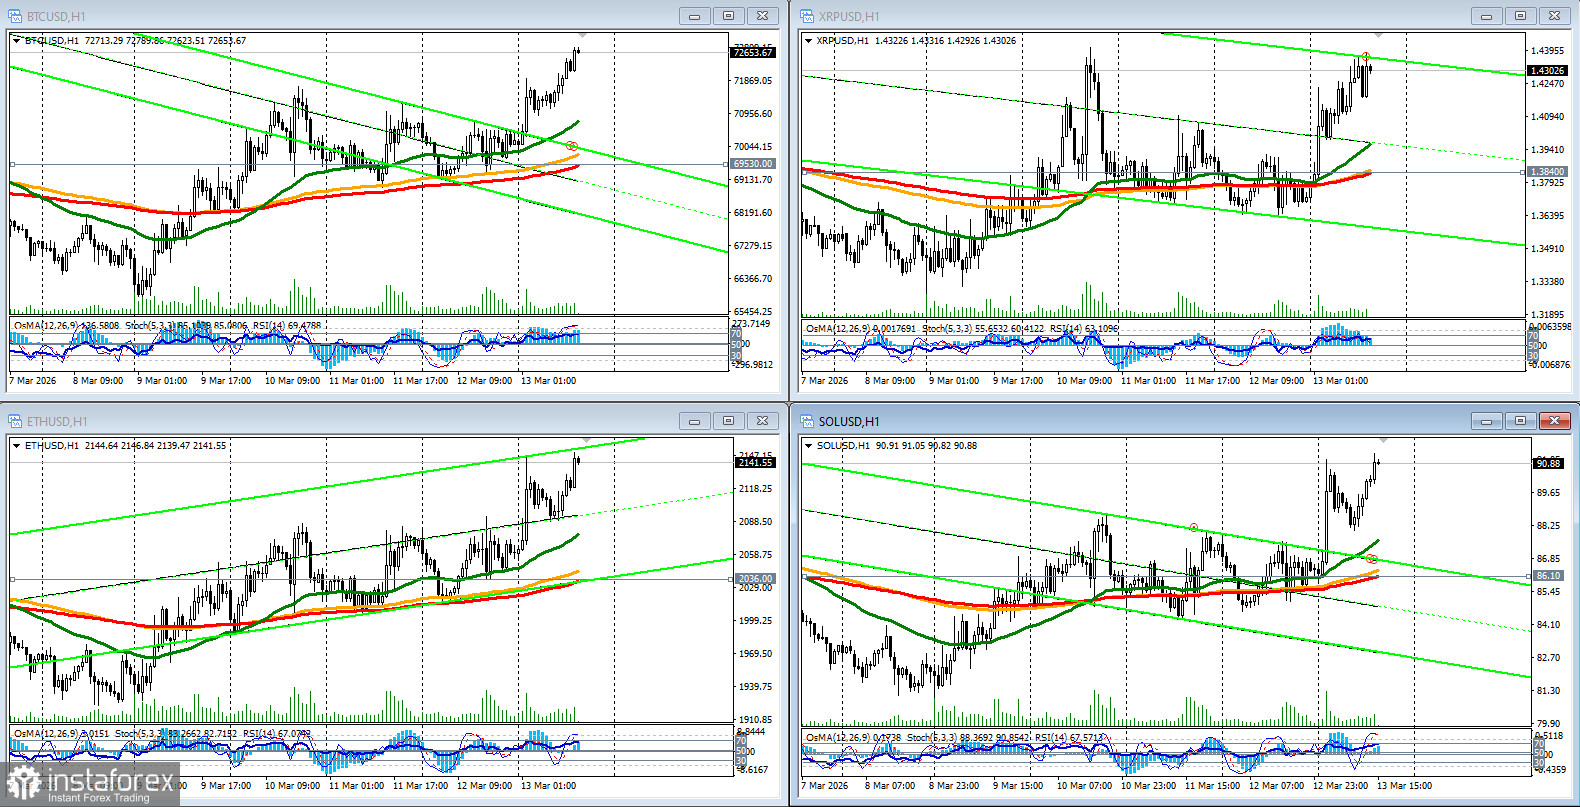The height and width of the screenshot is (807, 1580).
Task: Select the ETHUSD horizontal level label 2036.00
Action: click(x=755, y=579)
